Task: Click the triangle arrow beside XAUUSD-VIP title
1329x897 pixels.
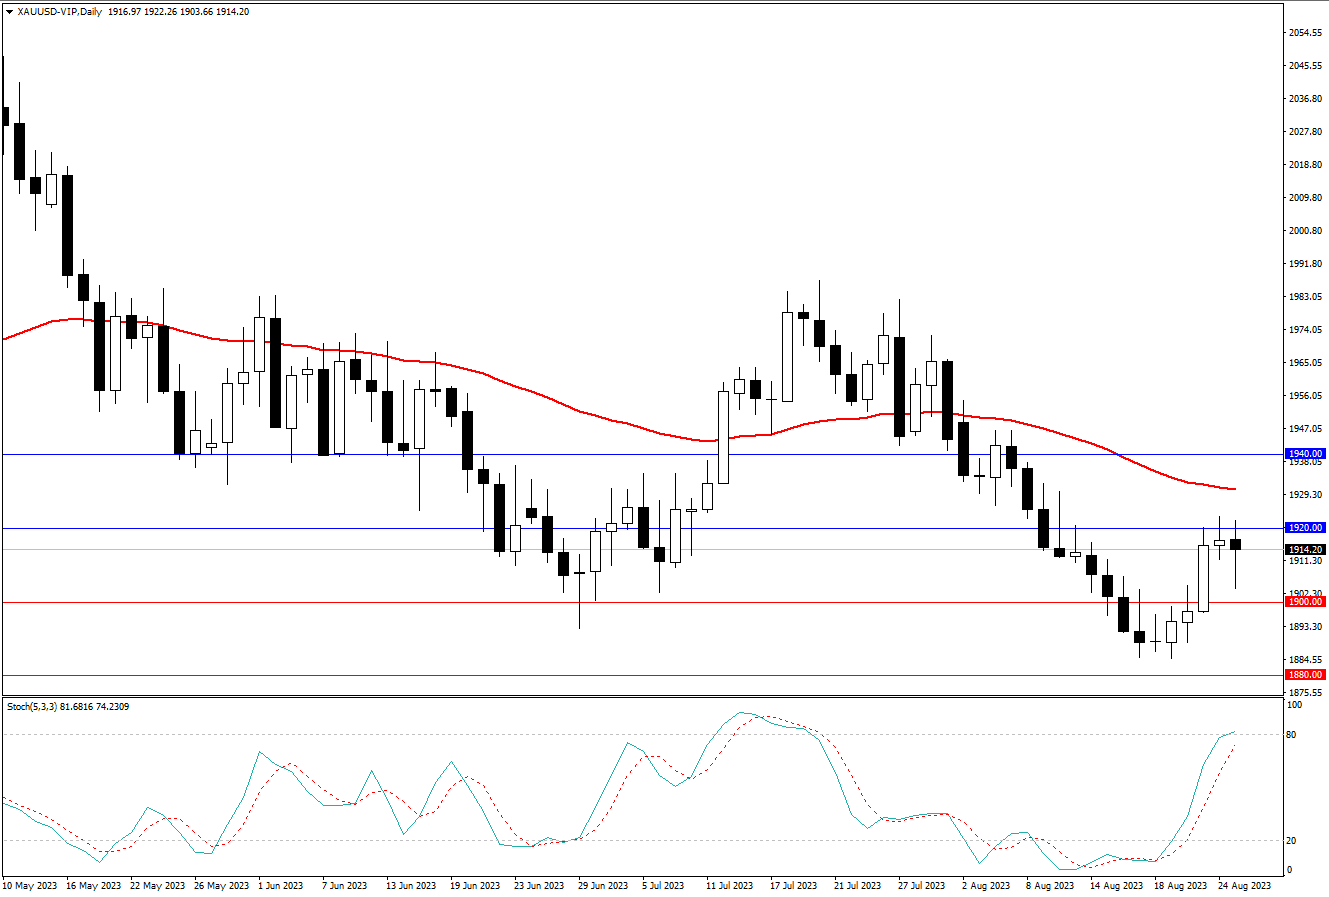Action: point(9,11)
